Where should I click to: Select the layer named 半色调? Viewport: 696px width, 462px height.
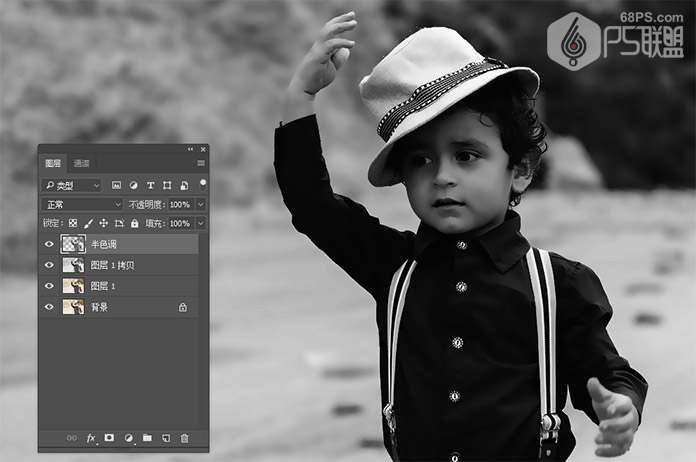[103, 244]
